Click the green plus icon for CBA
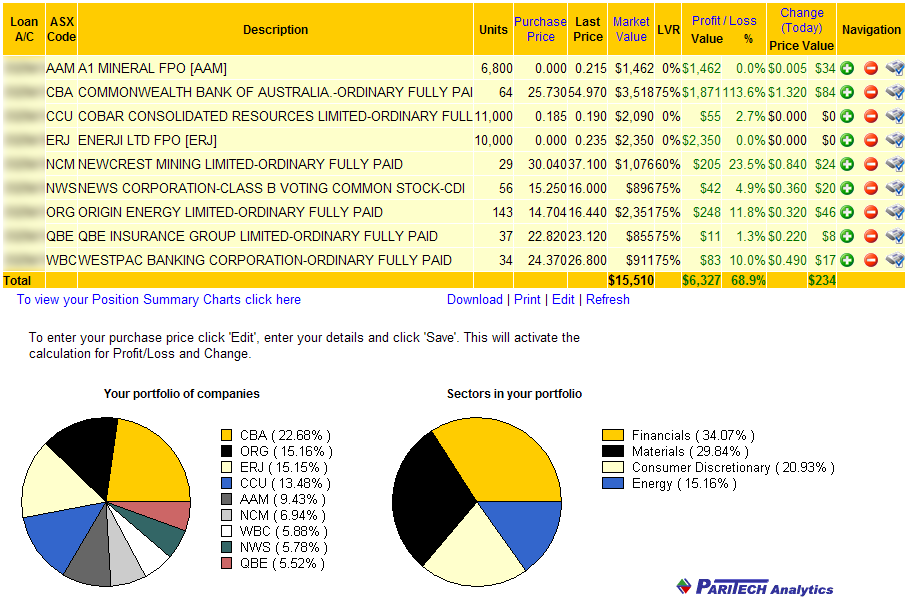907x599 pixels. pyautogui.click(x=847, y=93)
